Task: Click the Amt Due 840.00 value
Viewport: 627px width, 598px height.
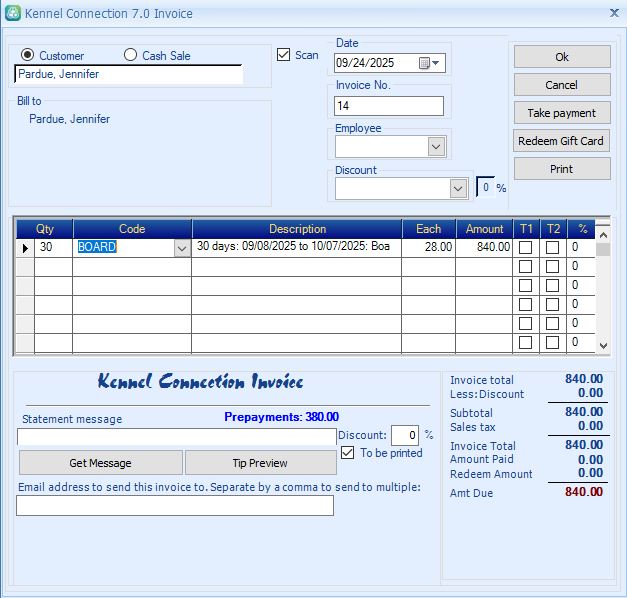Action: 584,492
